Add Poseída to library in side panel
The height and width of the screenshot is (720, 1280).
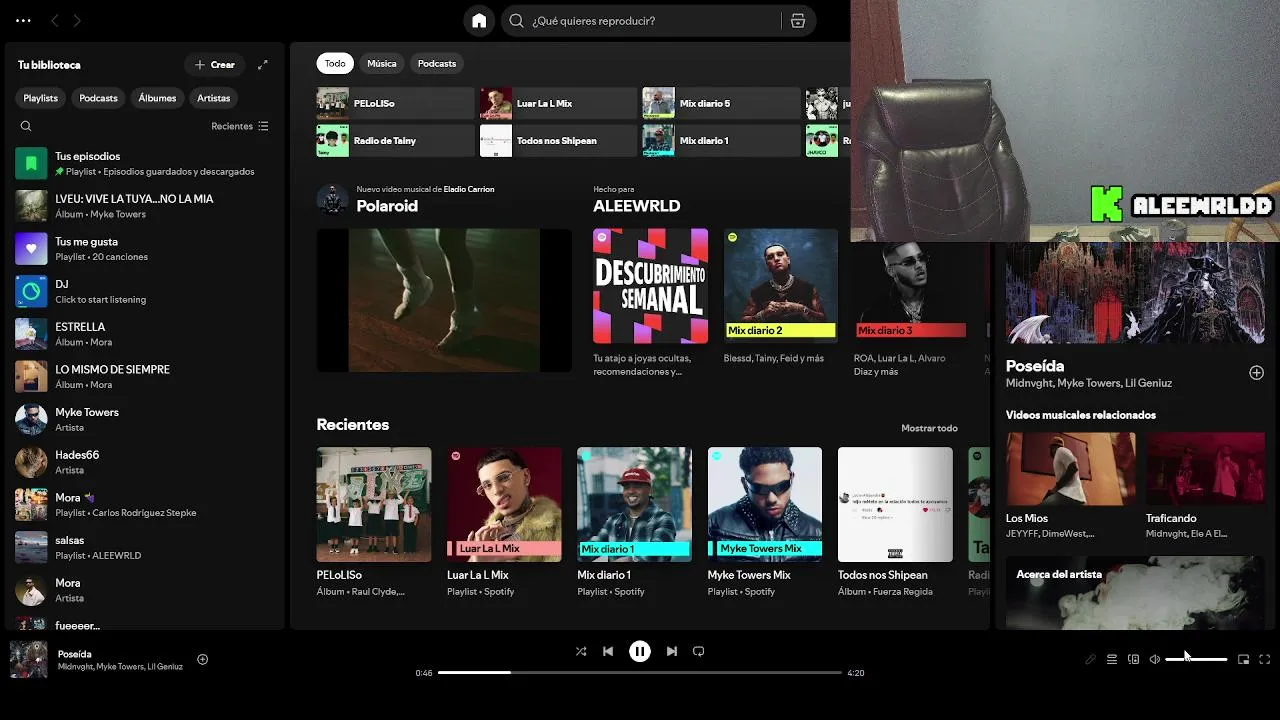[x=1257, y=373]
